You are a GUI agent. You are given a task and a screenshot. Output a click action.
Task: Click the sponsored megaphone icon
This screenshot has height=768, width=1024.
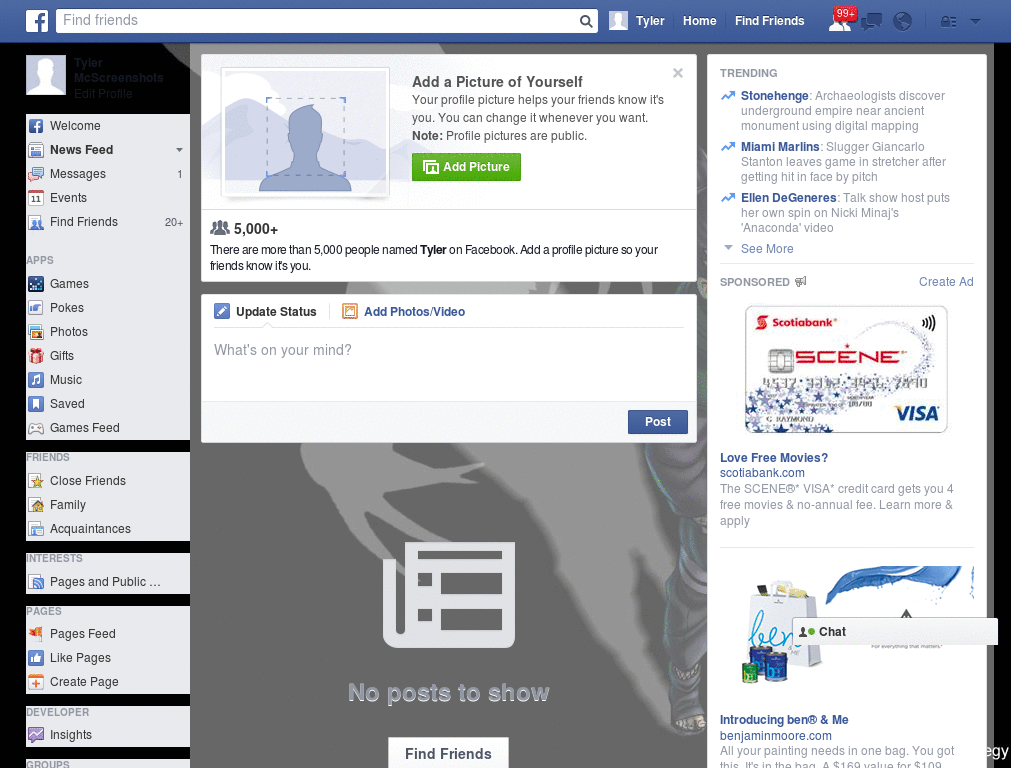[801, 281]
